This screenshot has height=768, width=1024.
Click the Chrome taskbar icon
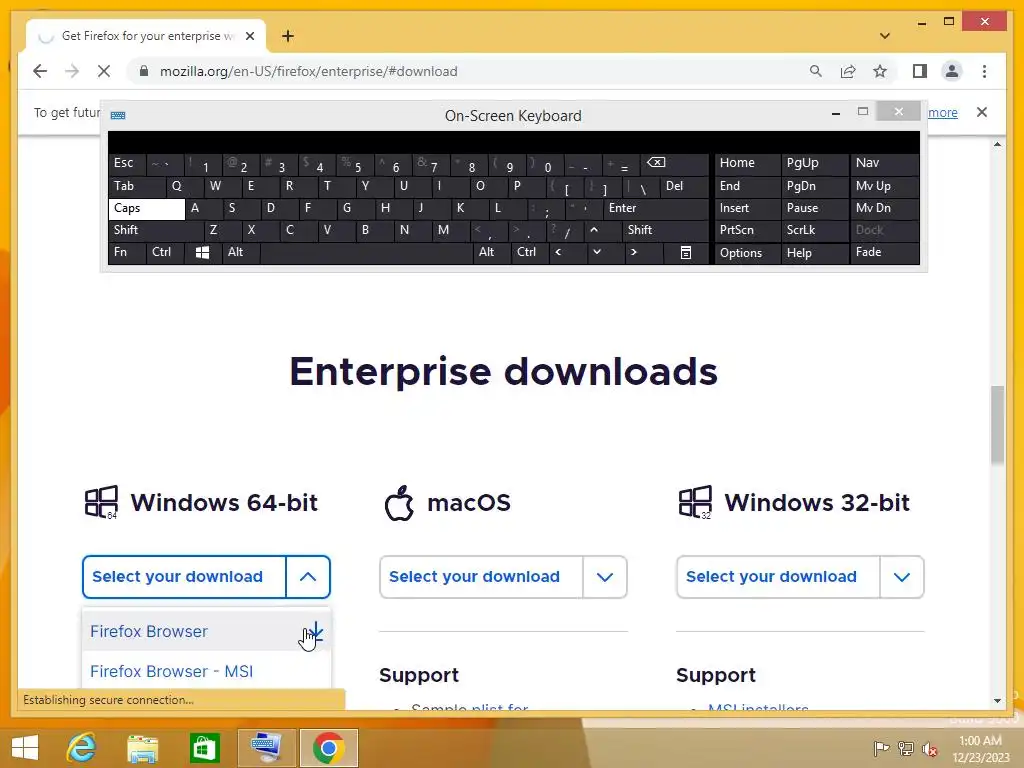(x=328, y=748)
